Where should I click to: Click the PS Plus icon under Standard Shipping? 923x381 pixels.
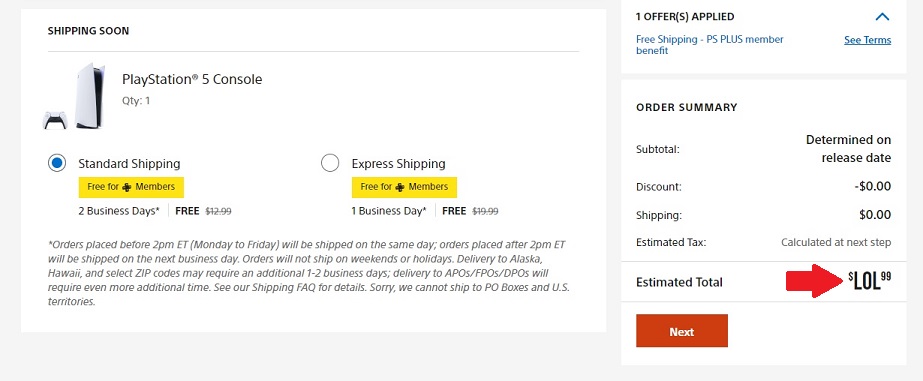[x=127, y=187]
